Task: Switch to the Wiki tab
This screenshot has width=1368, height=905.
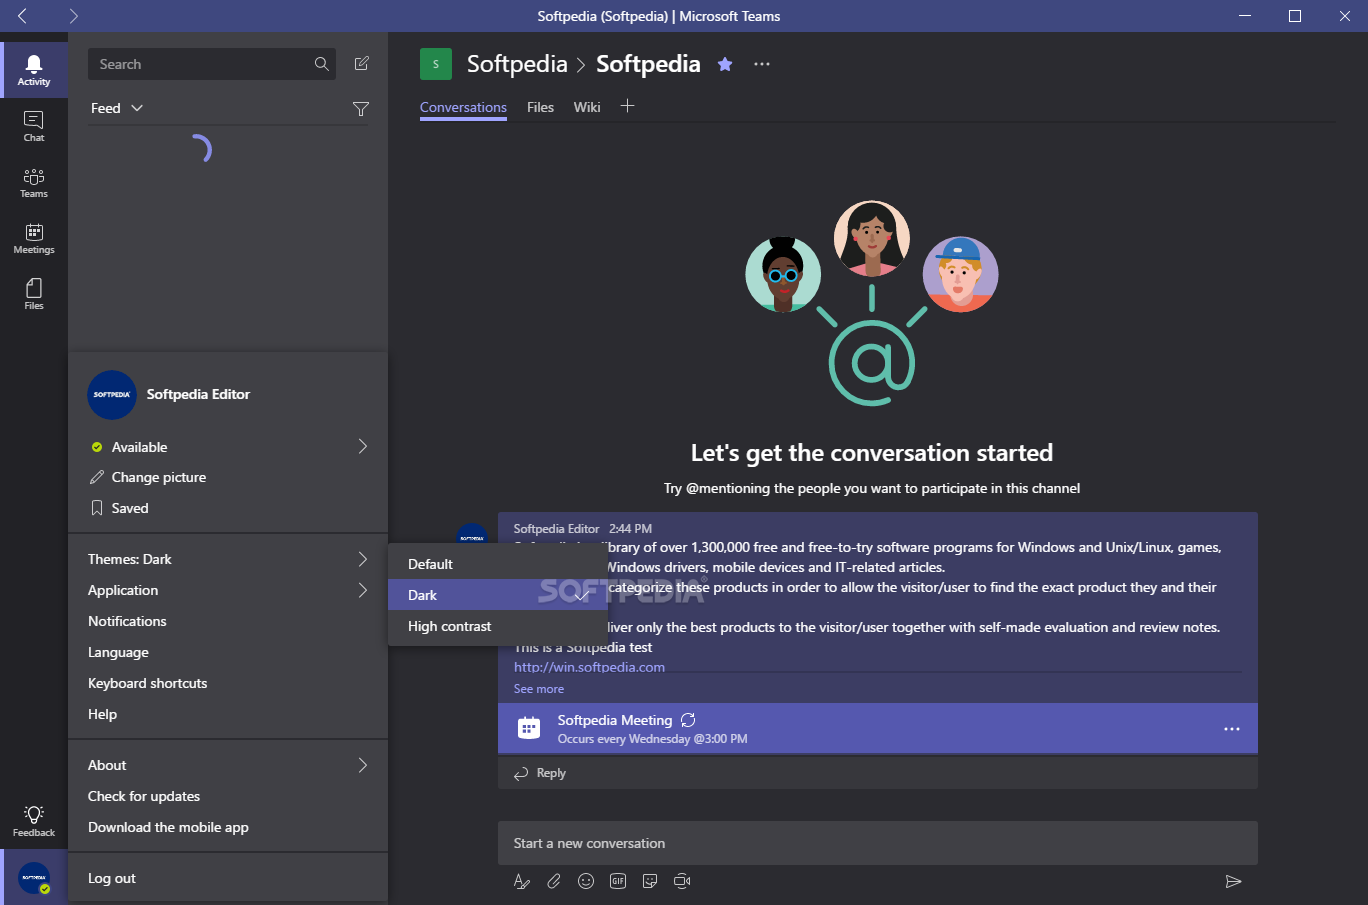Action: click(x=587, y=107)
